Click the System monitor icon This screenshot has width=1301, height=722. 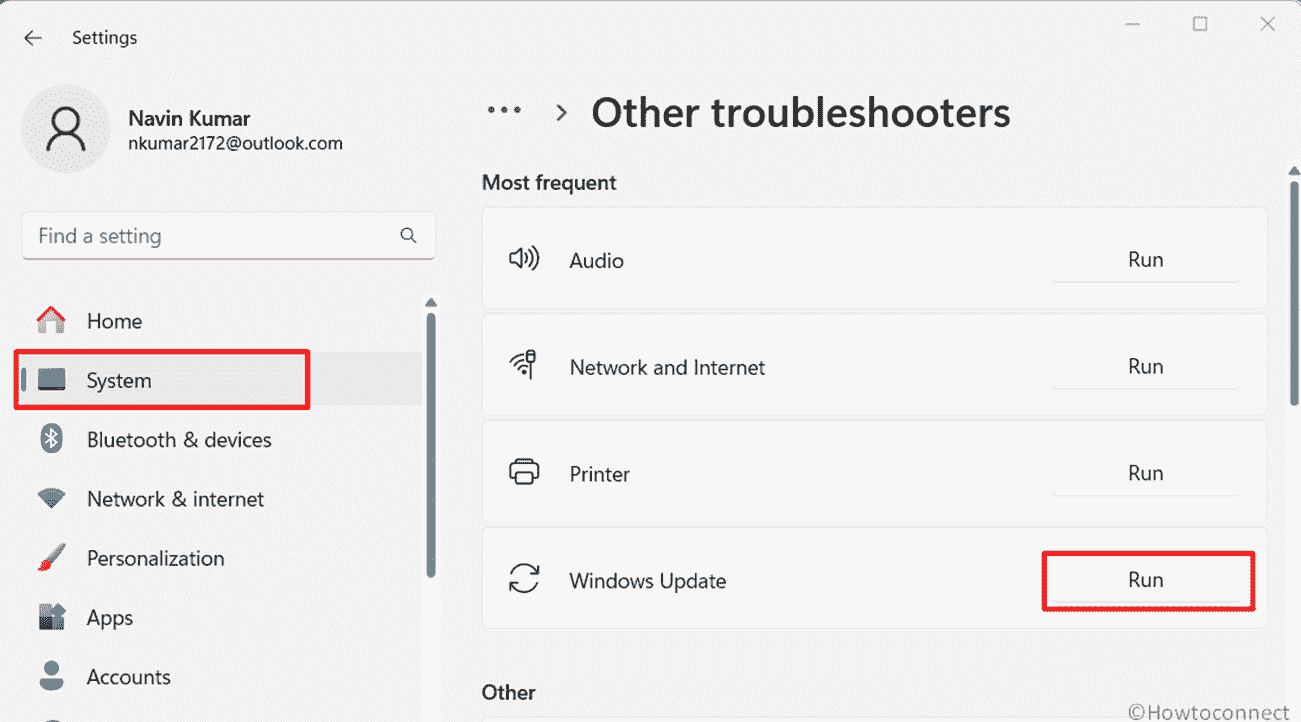point(51,380)
